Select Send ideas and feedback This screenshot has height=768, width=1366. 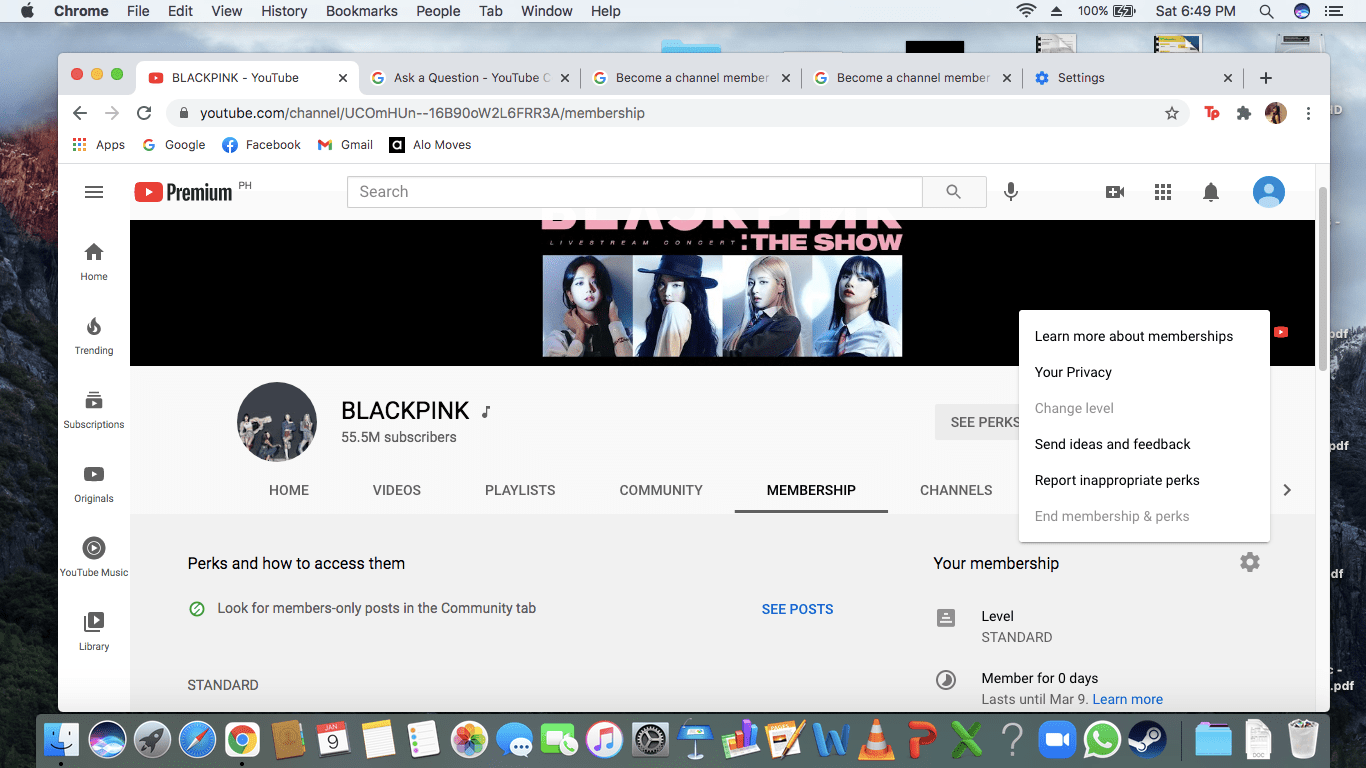[1144, 444]
